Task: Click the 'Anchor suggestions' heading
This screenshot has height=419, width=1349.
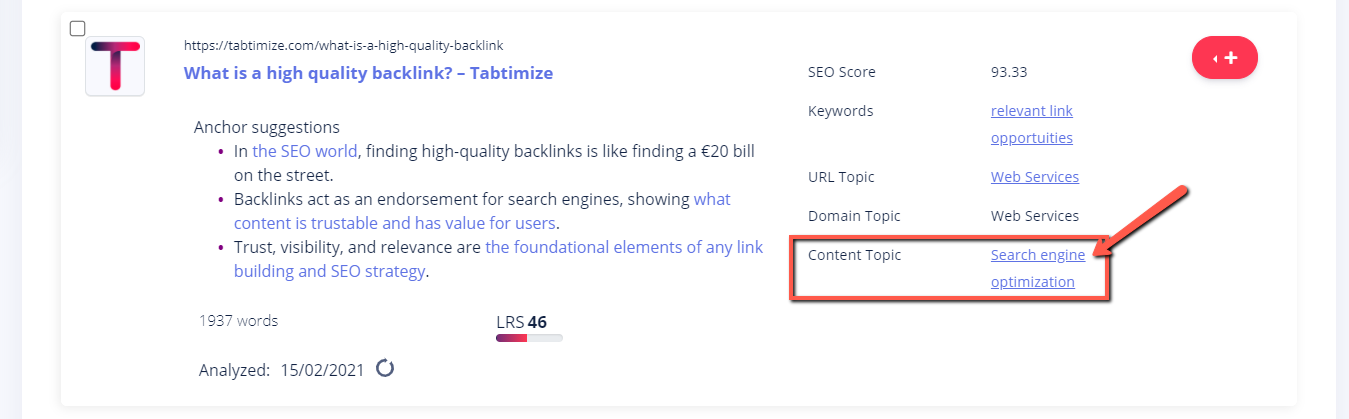Action: (267, 127)
